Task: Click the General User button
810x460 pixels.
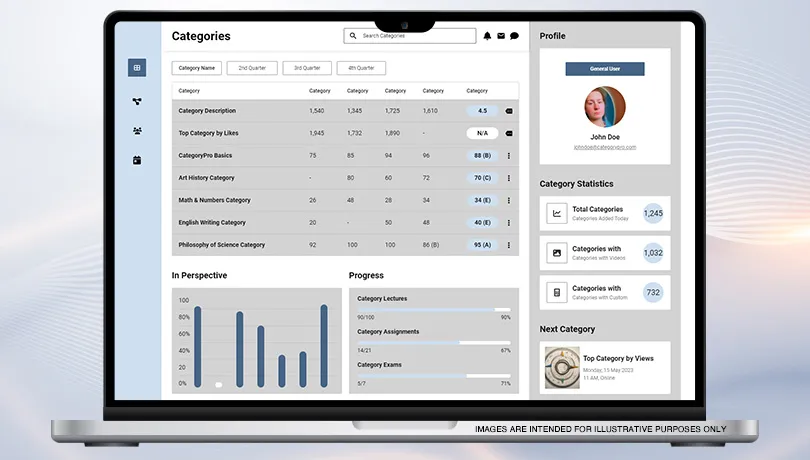Action: pos(605,69)
